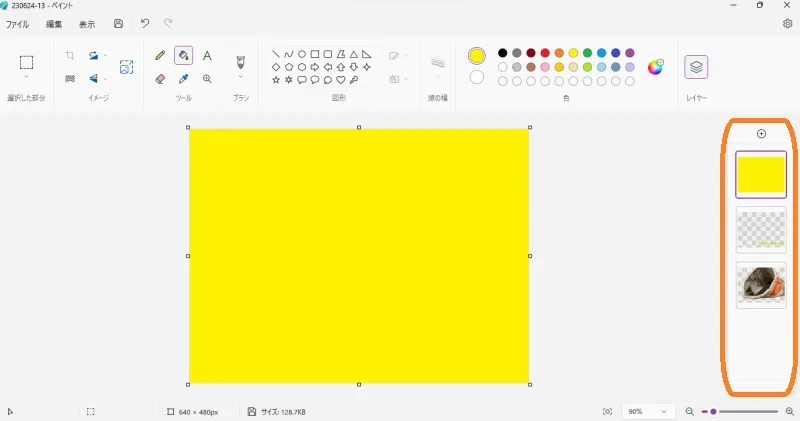The width and height of the screenshot is (800, 421).
Task: Click the Save icon in the title bar
Action: coord(119,23)
